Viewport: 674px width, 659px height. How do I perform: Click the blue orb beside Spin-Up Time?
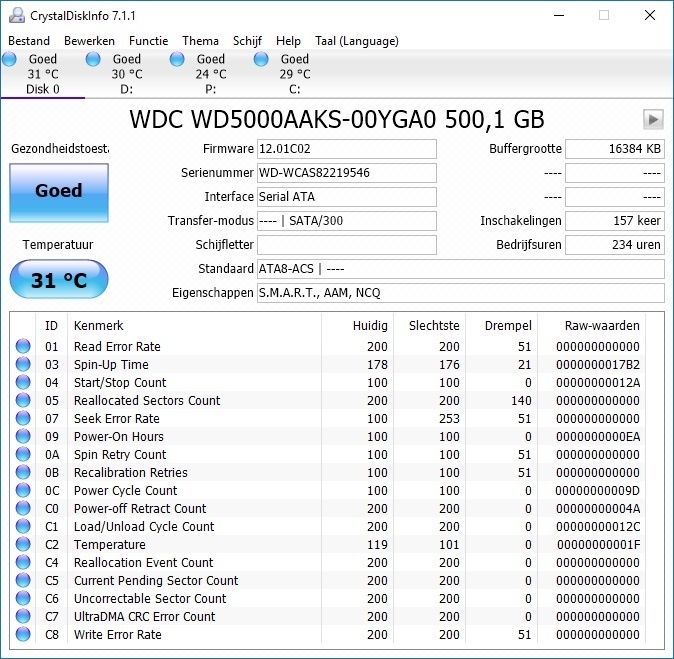(x=23, y=364)
